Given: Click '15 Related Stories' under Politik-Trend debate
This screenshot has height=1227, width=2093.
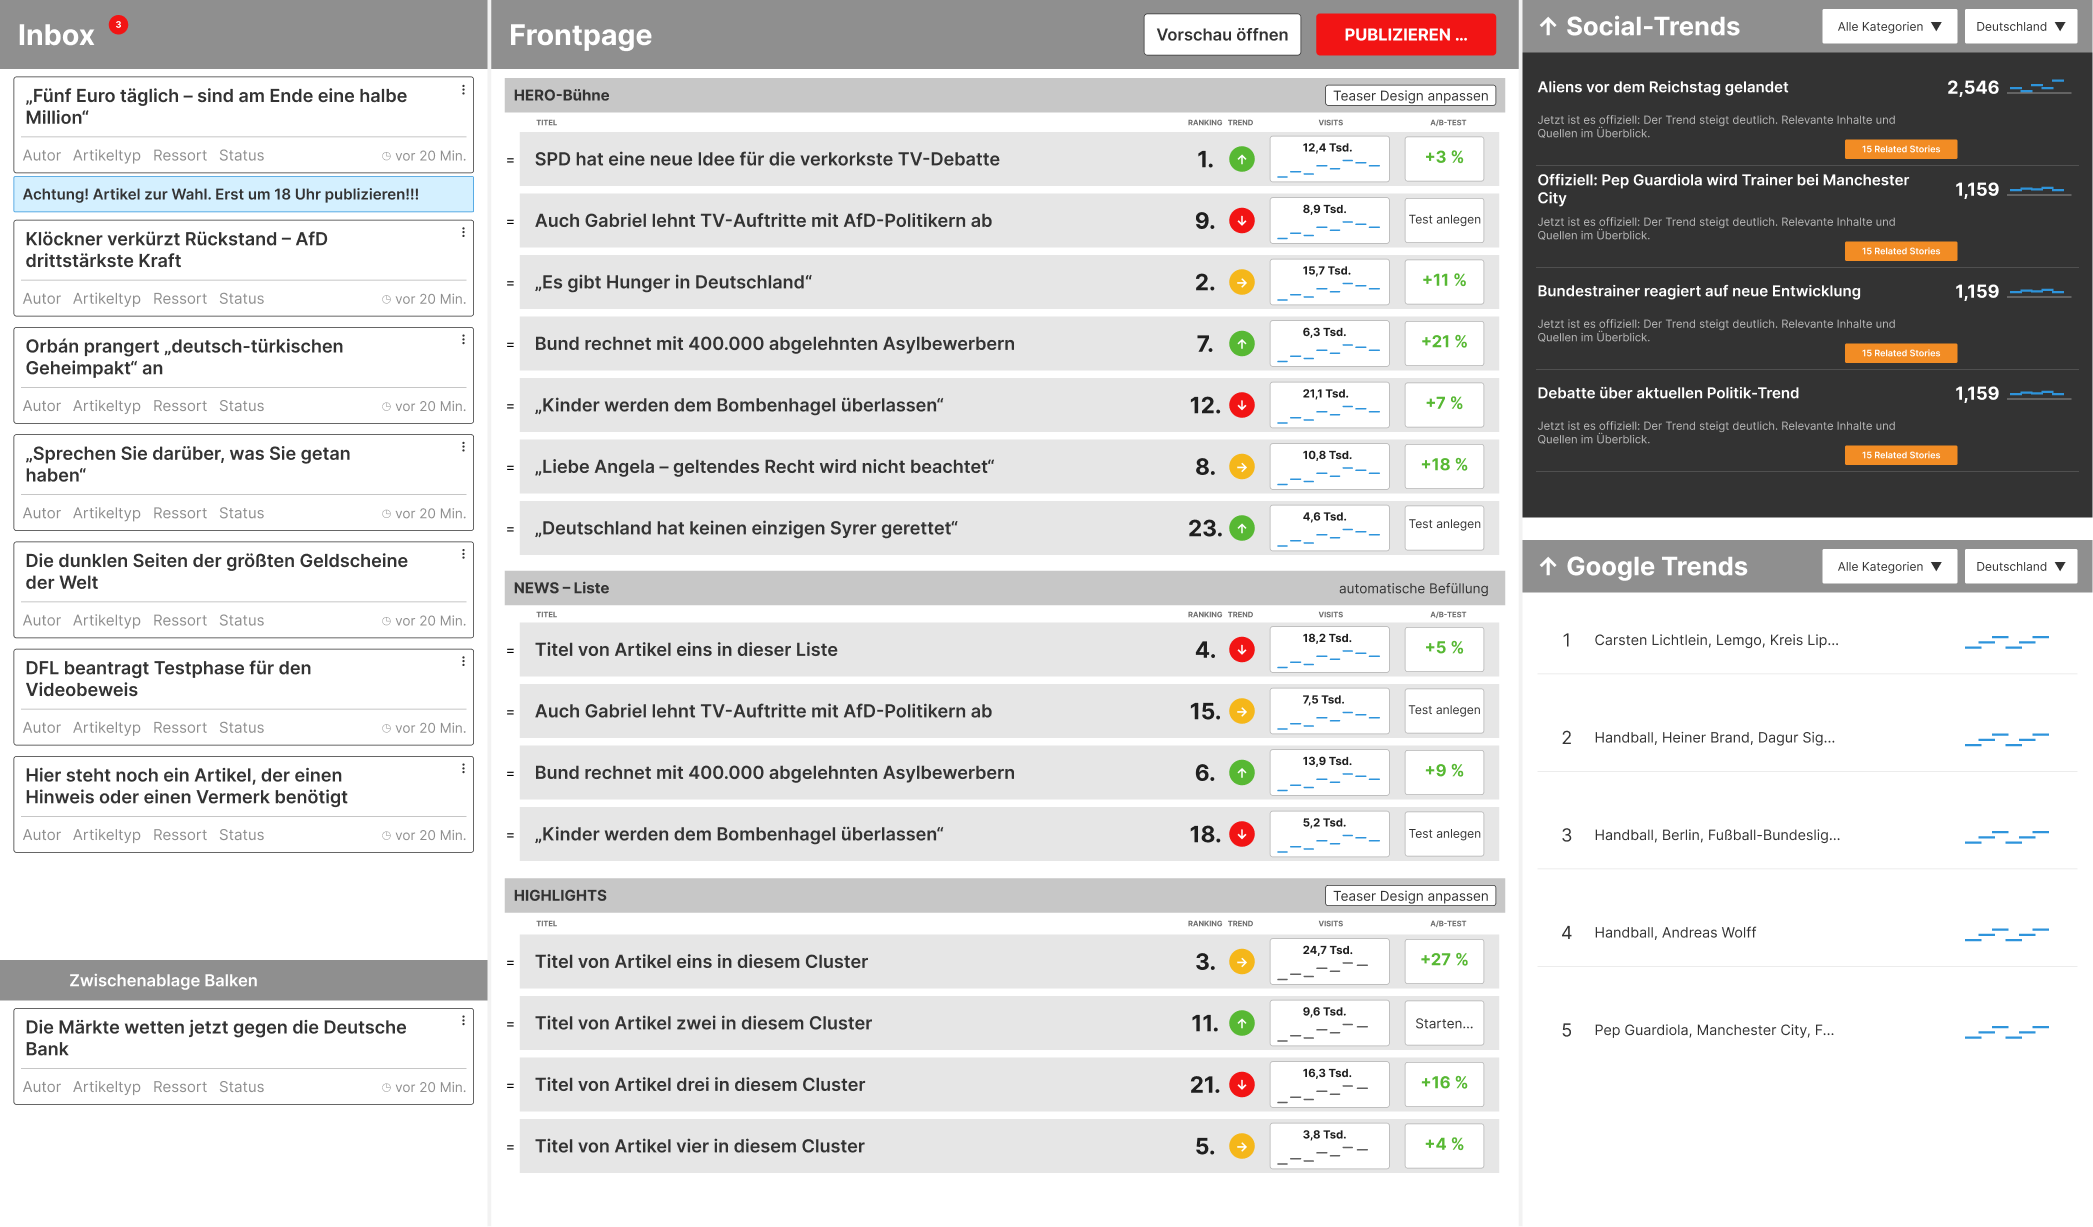Looking at the screenshot, I should click(1900, 455).
